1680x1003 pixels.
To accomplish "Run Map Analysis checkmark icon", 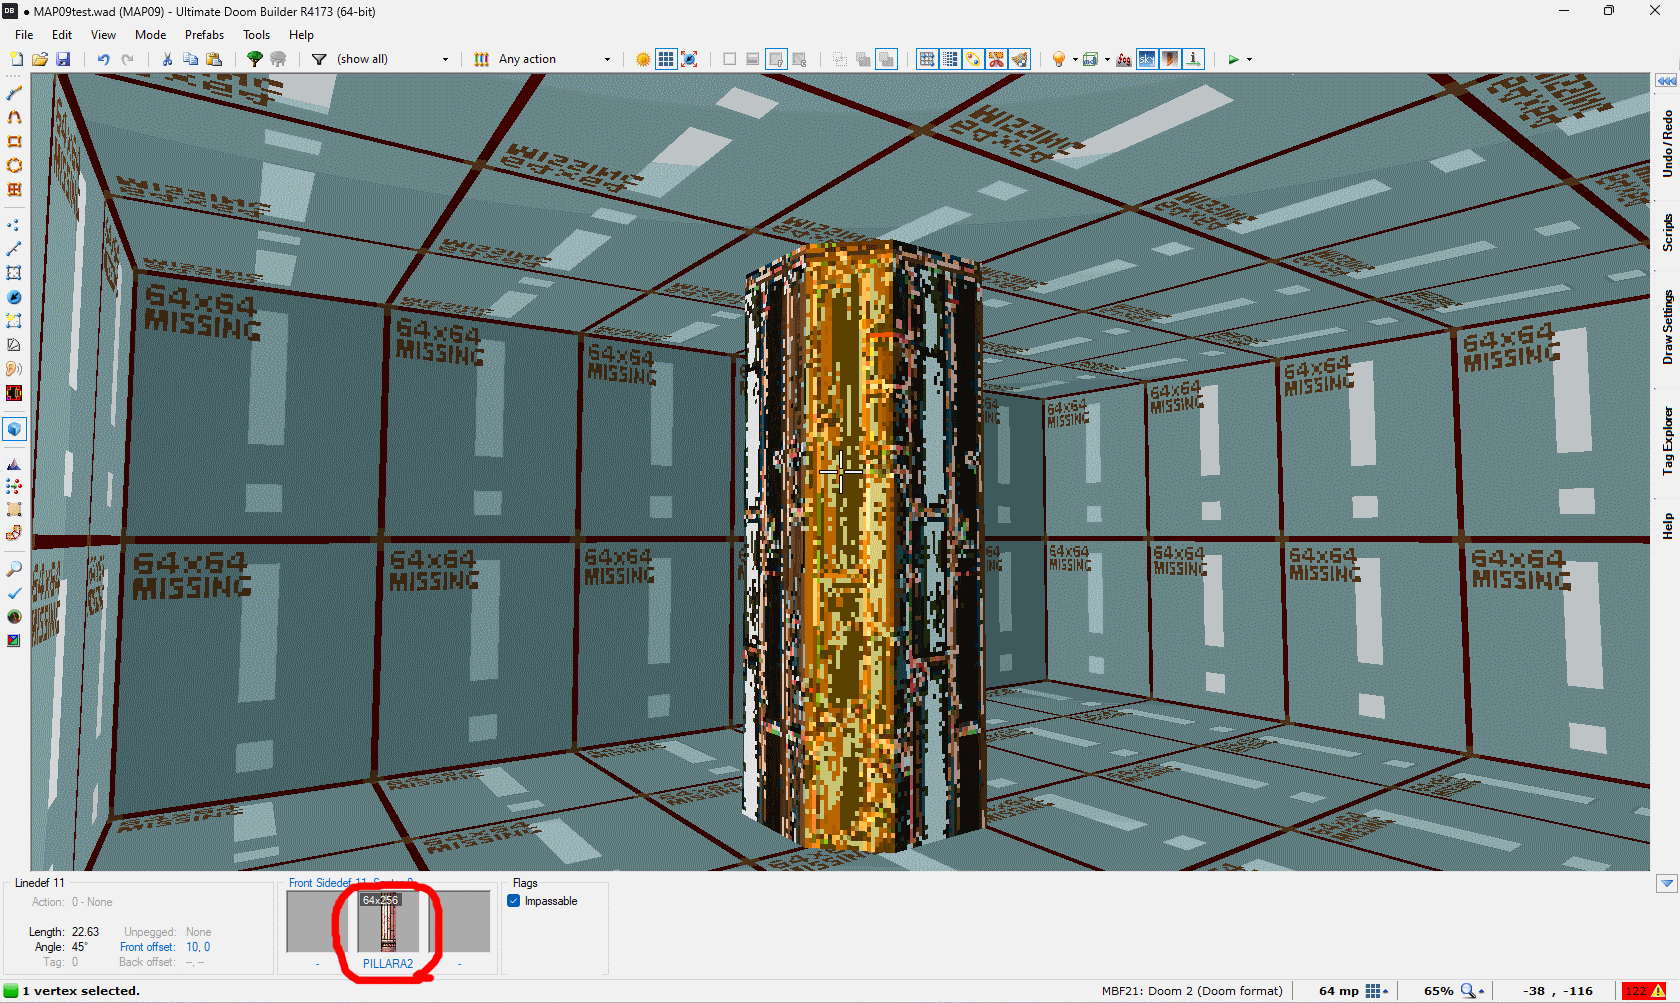I will (14, 593).
